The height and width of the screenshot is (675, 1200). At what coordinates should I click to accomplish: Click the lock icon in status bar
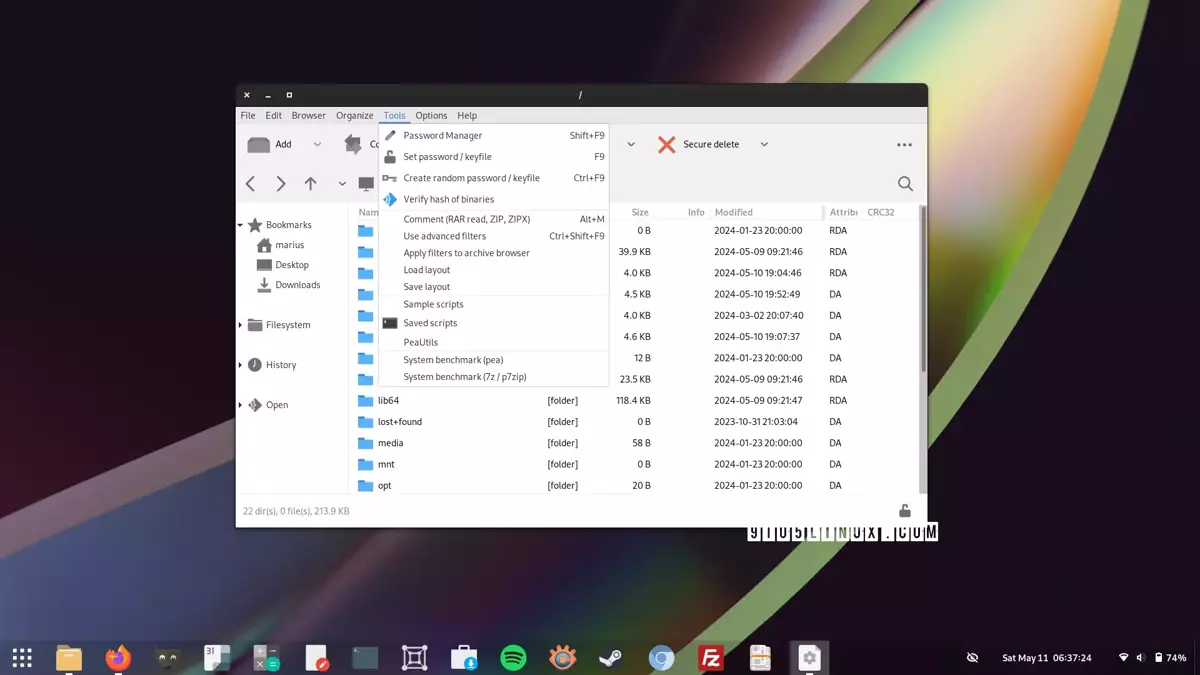point(905,511)
